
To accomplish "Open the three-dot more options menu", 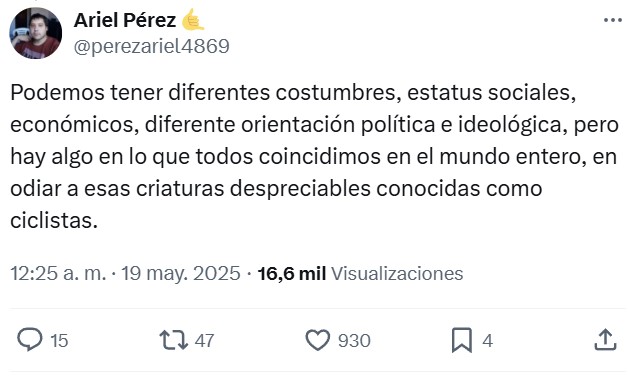I will pos(613,20).
